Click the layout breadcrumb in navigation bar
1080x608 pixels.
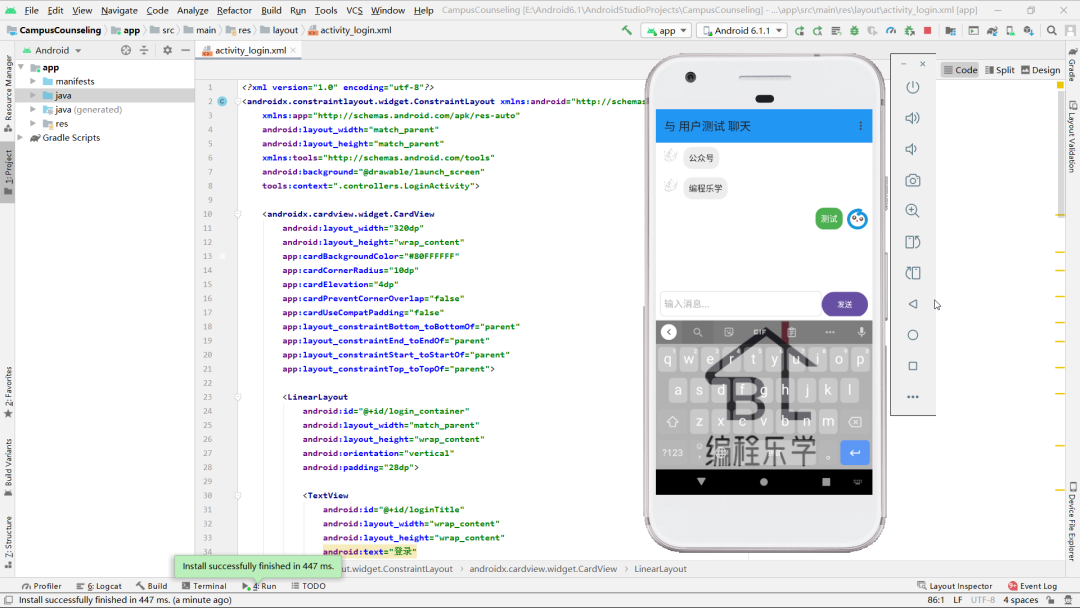279,30
